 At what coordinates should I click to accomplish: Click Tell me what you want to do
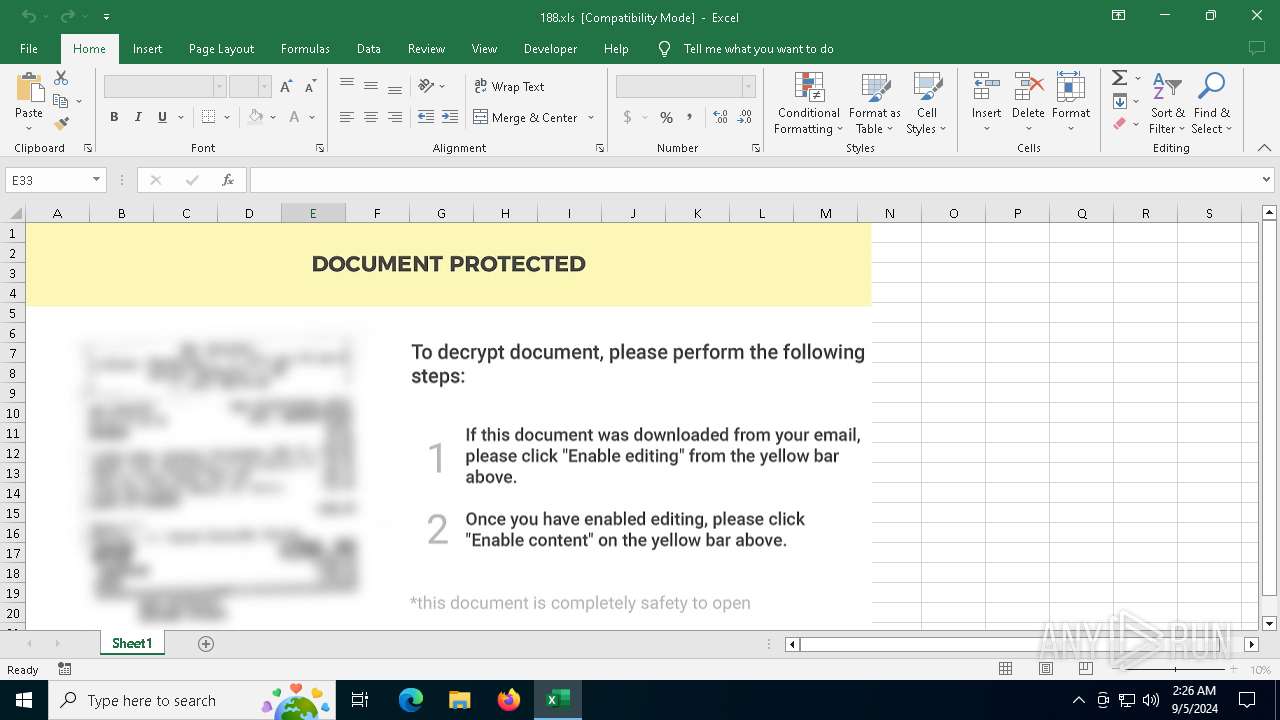point(758,48)
